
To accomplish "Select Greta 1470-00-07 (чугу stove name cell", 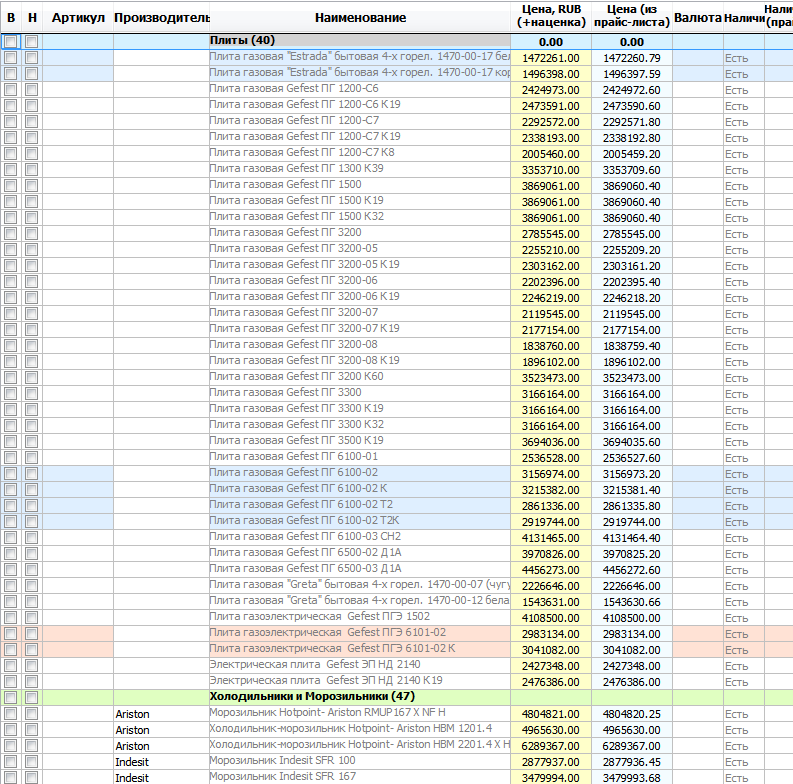I will (360, 585).
